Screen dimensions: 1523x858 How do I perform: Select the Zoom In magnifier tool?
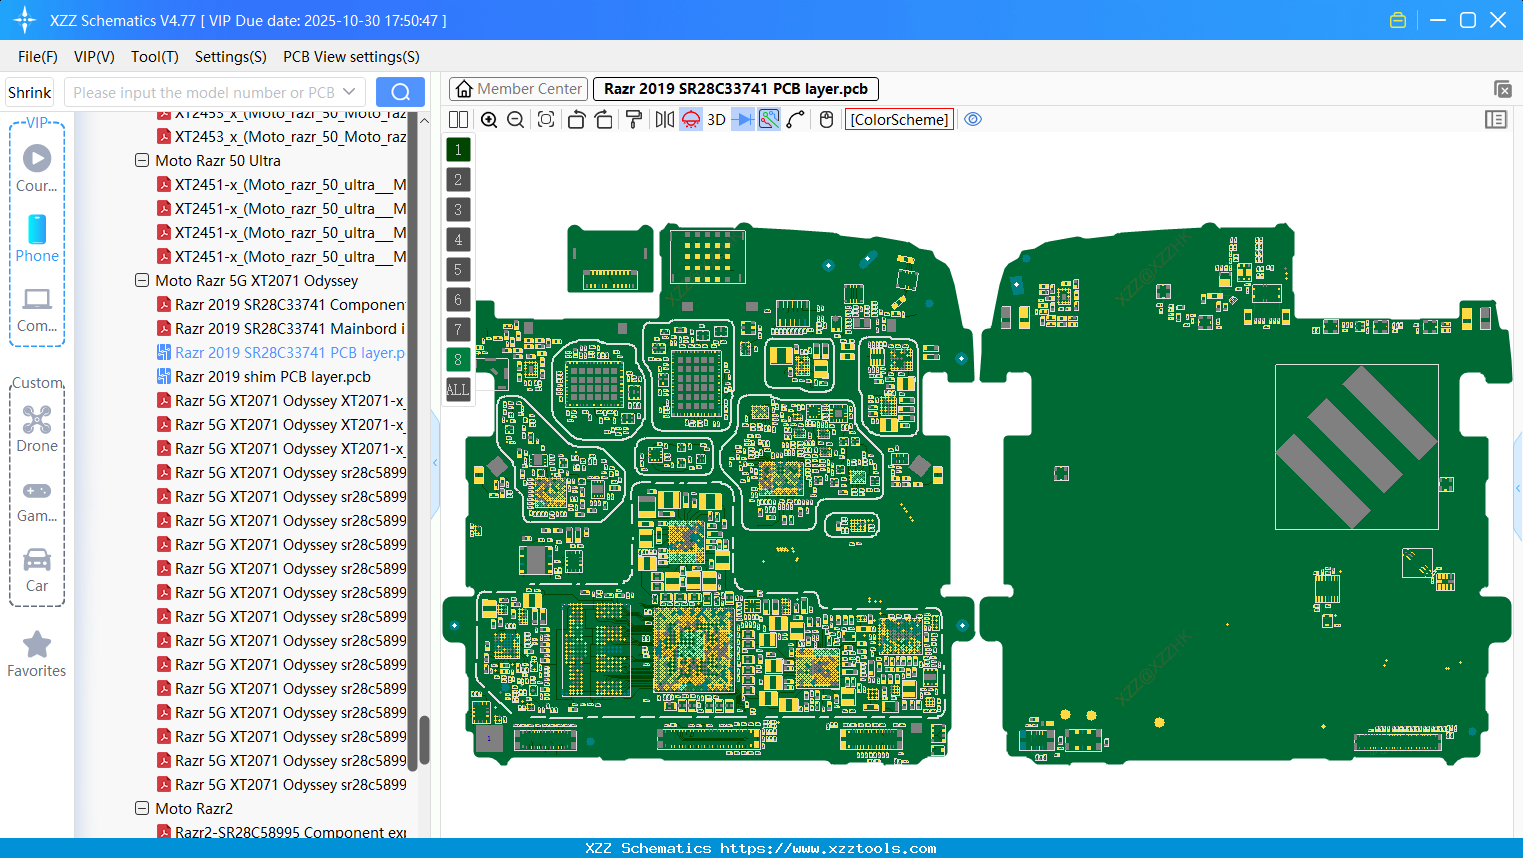point(489,119)
